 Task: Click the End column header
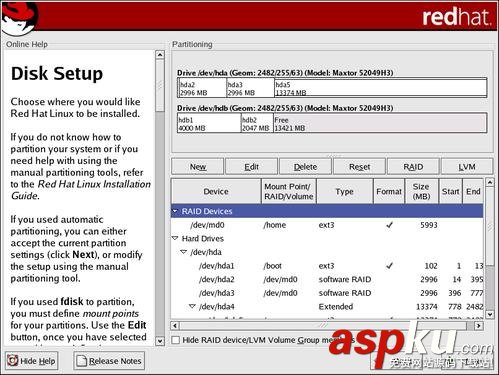(x=473, y=191)
